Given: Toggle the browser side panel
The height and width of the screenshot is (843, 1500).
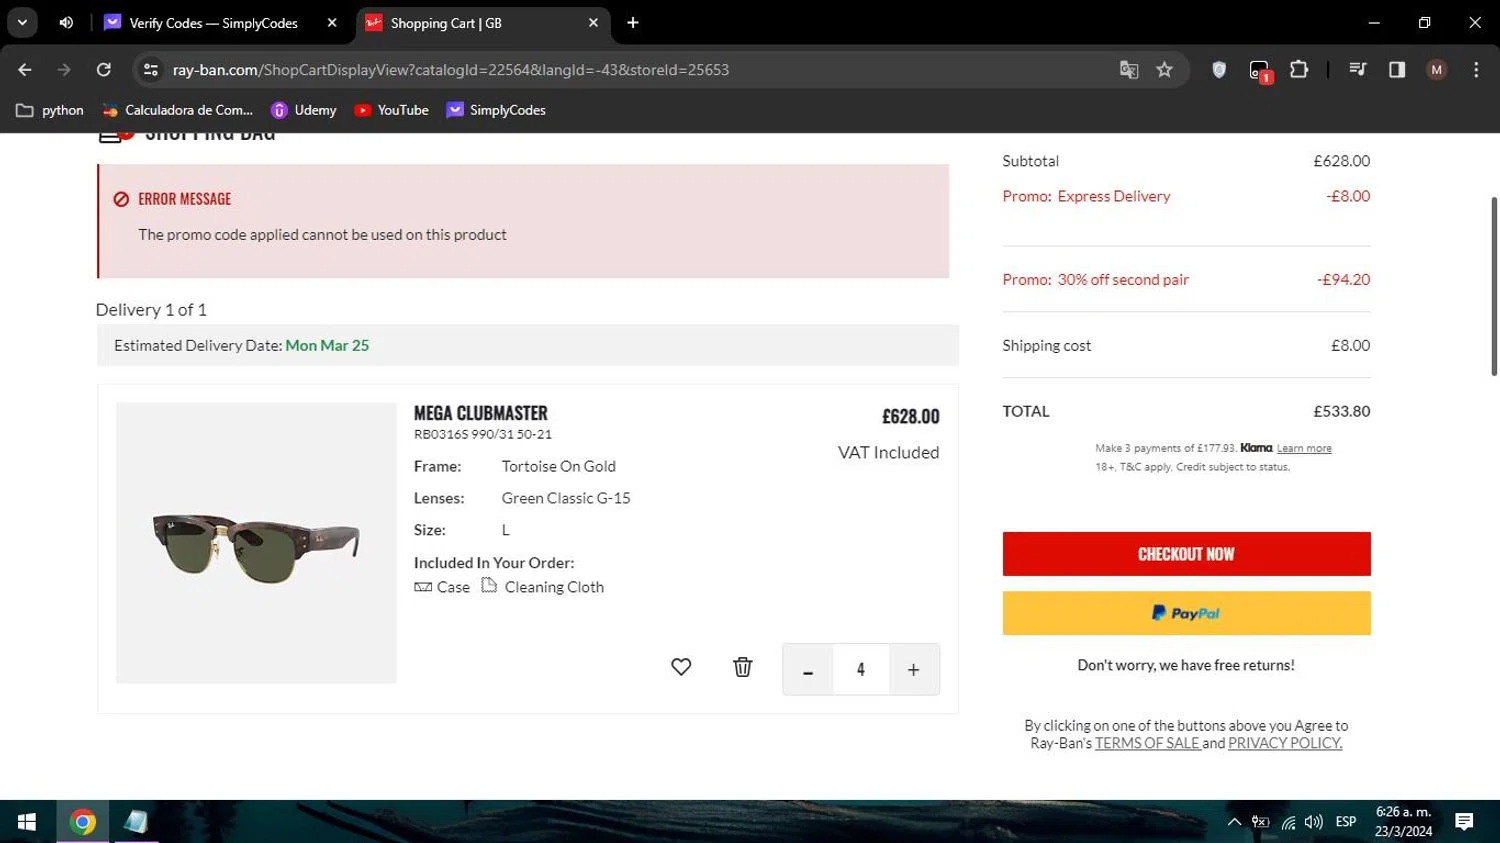Looking at the screenshot, I should point(1397,70).
